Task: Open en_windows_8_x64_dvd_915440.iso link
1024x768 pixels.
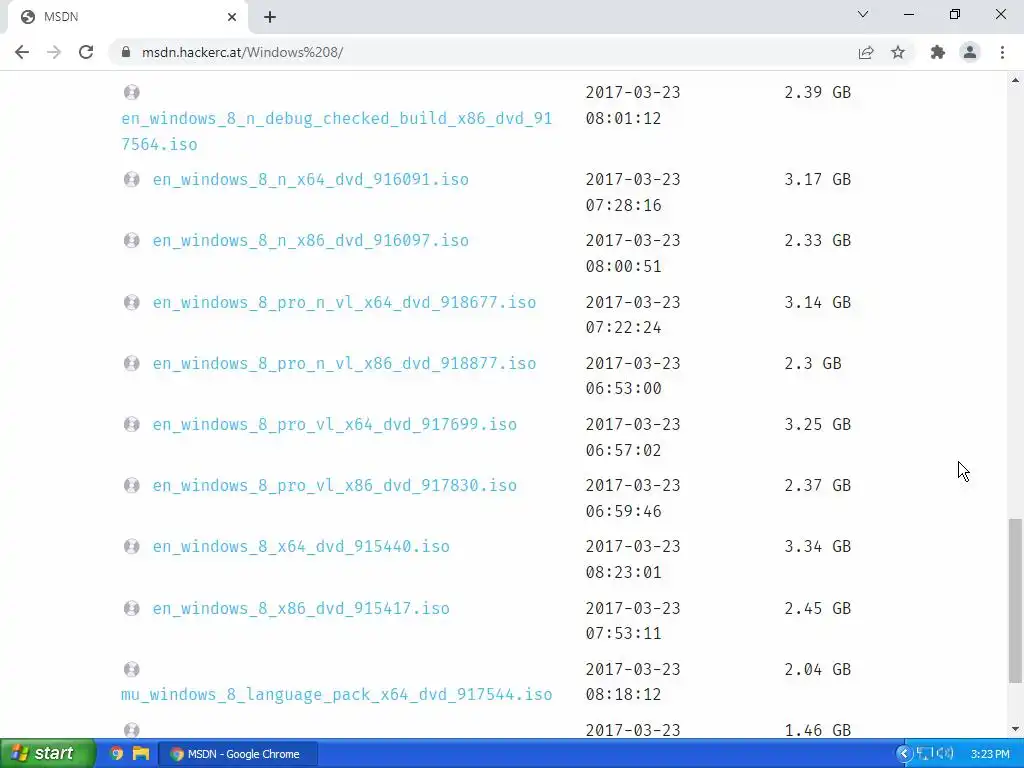Action: [301, 547]
